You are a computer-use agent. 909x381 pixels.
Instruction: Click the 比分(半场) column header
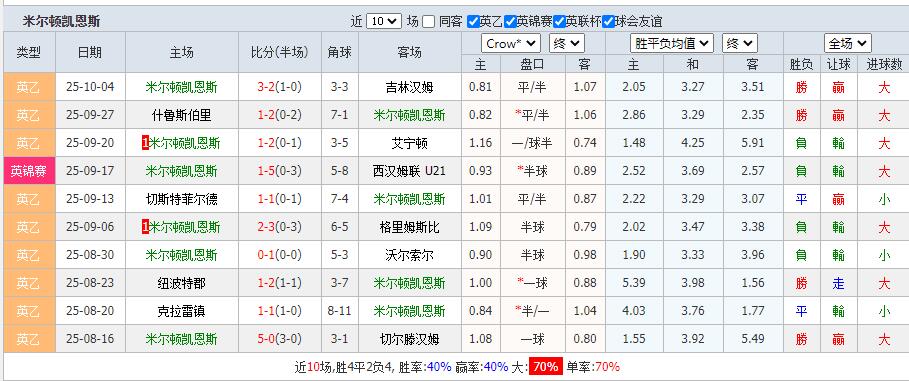(279, 52)
